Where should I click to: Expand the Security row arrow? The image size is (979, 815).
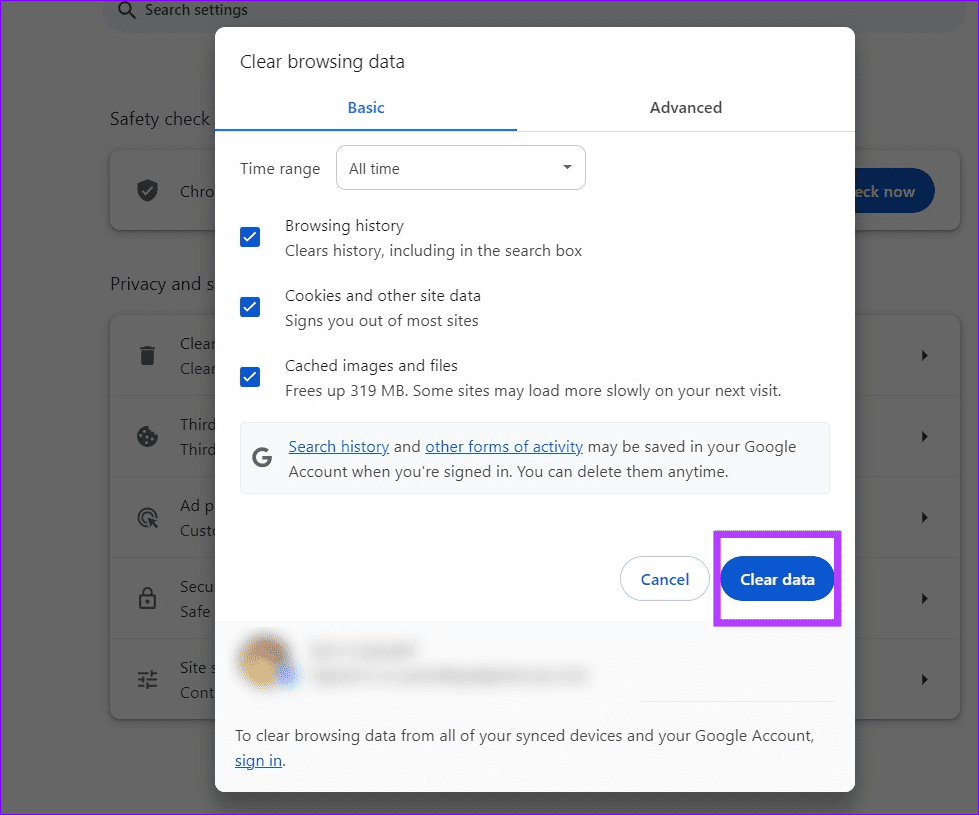coord(925,598)
